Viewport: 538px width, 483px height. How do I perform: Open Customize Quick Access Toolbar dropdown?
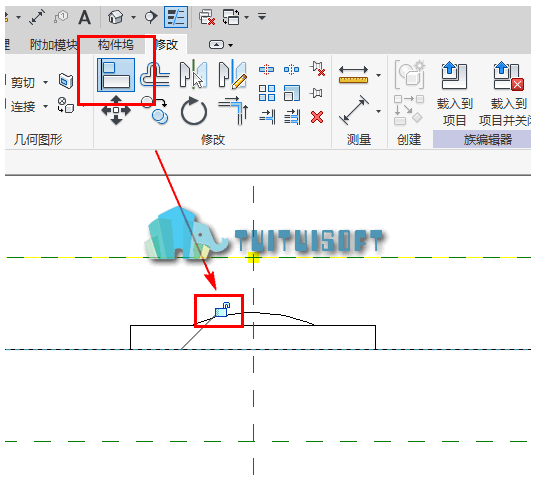pyautogui.click(x=262, y=16)
